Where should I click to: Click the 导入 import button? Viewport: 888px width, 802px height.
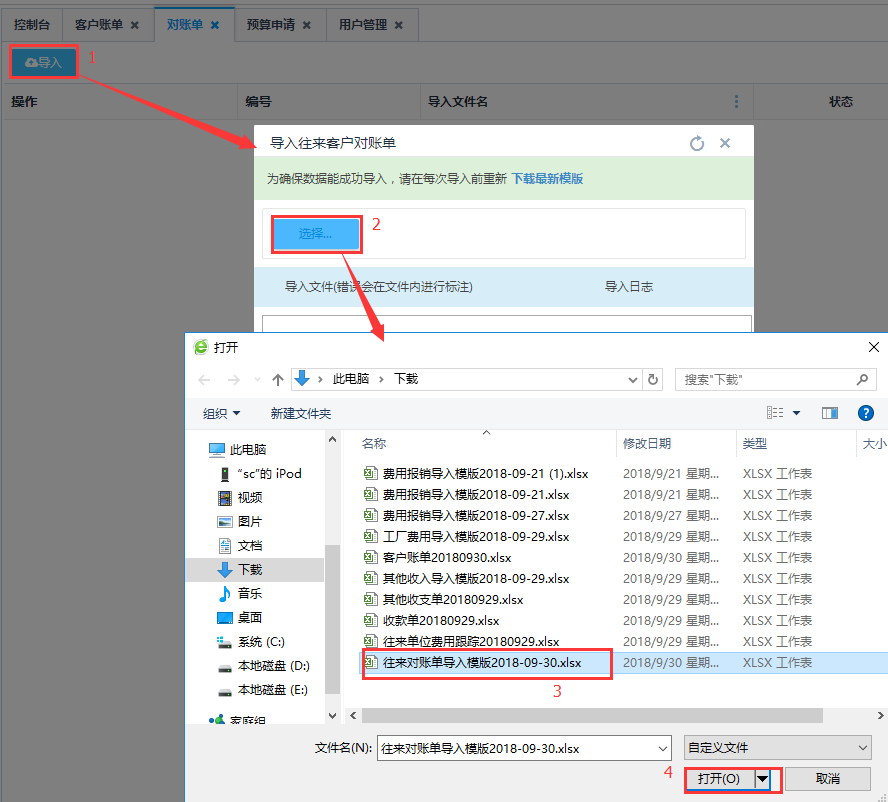pyautogui.click(x=44, y=62)
